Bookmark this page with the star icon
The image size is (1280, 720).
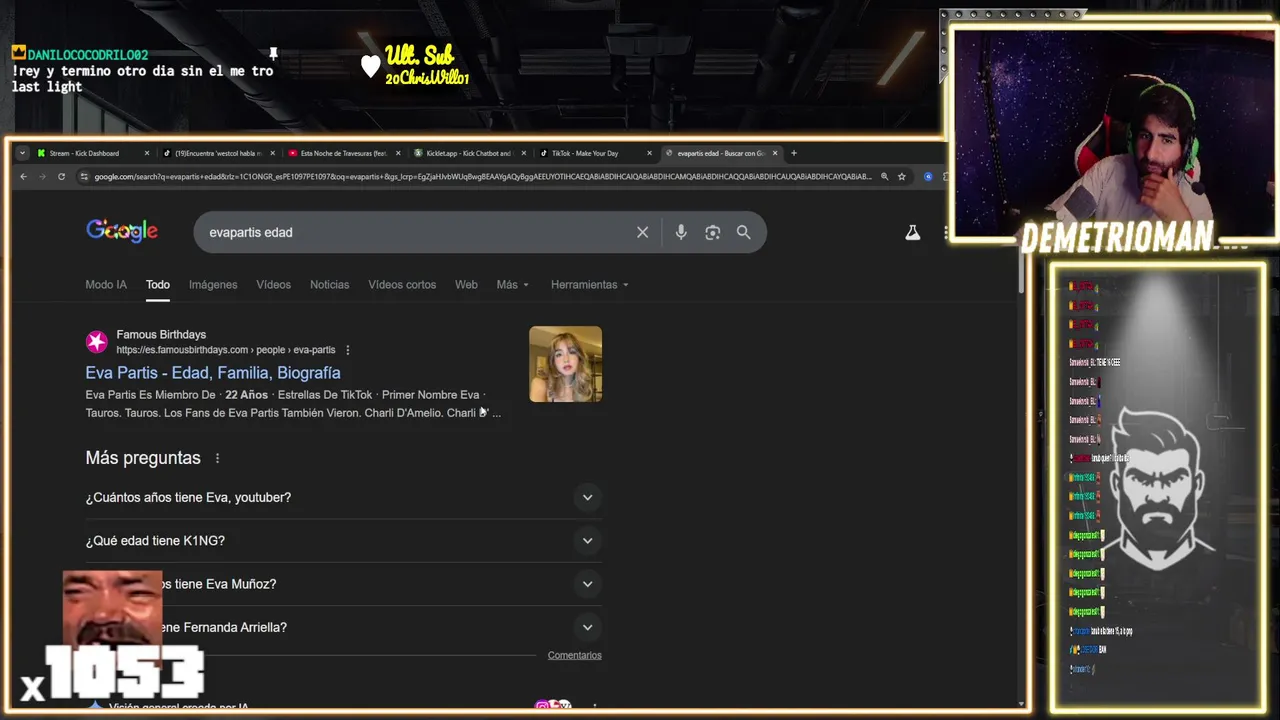coord(902,177)
